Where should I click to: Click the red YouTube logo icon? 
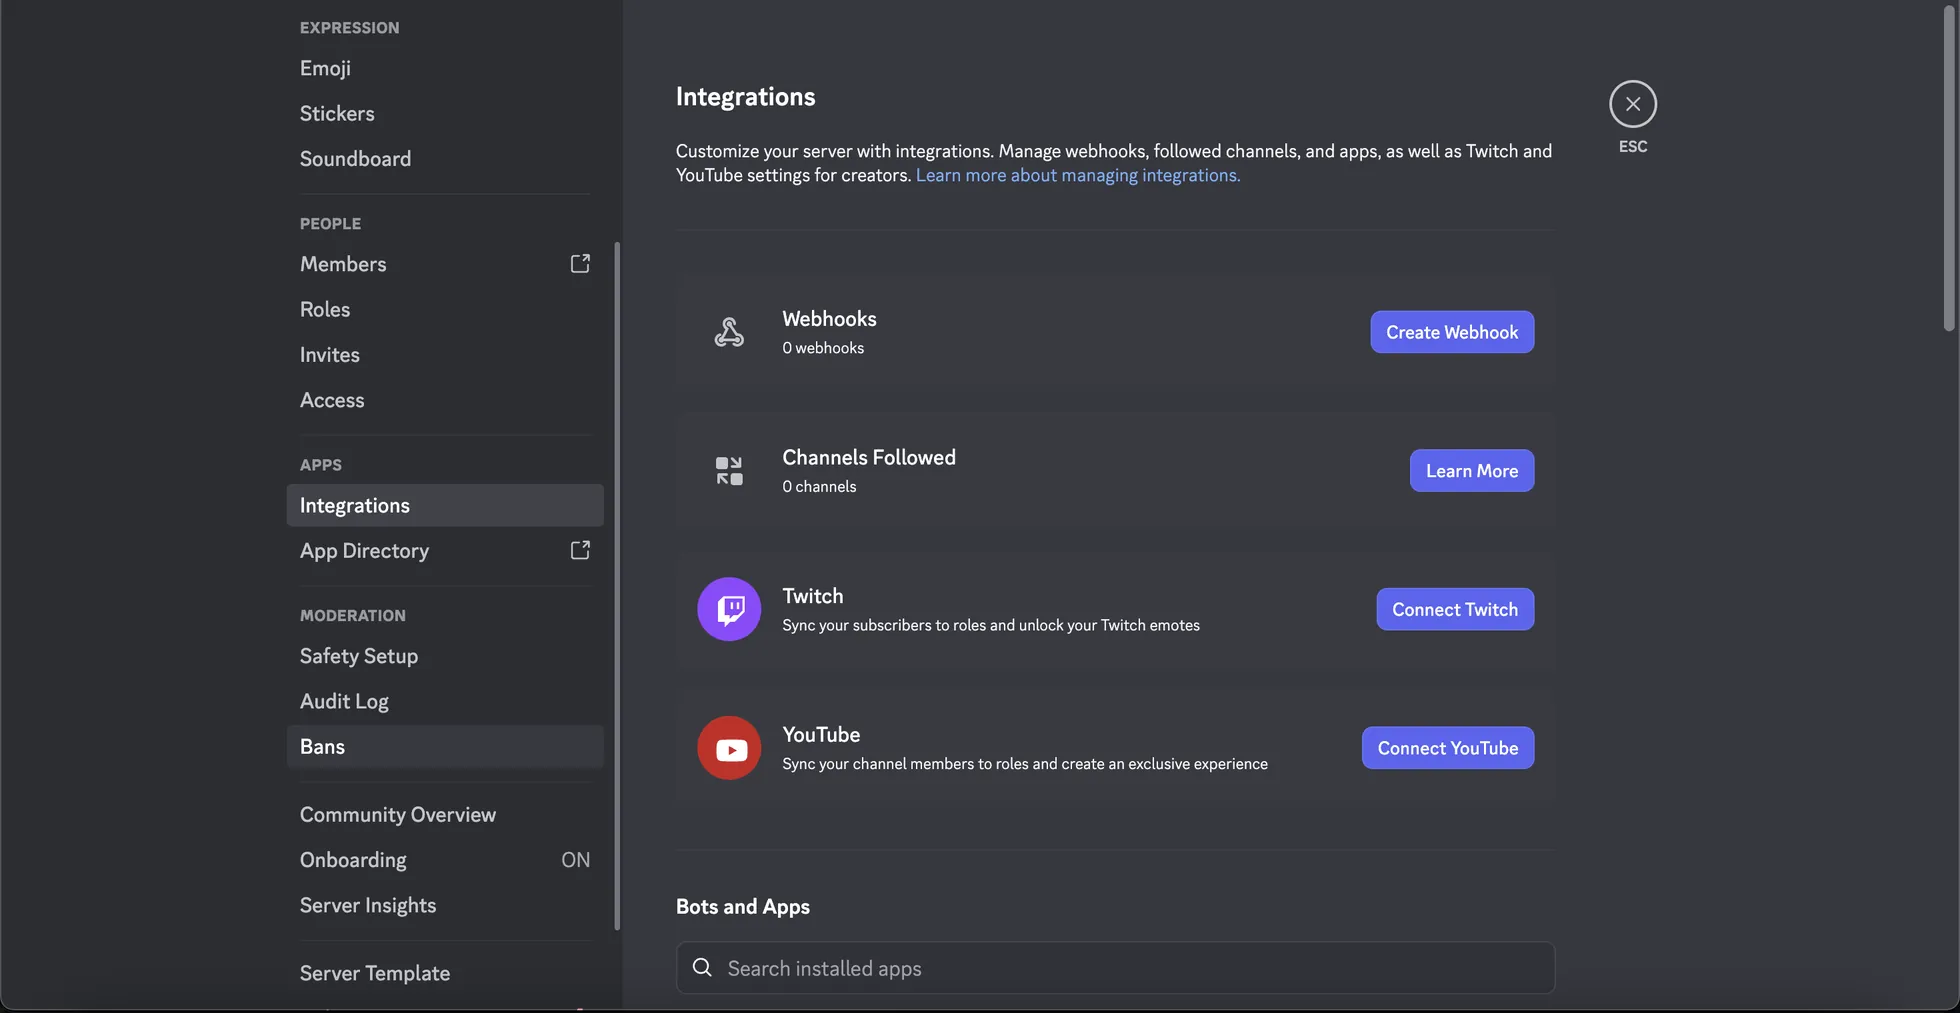(729, 748)
